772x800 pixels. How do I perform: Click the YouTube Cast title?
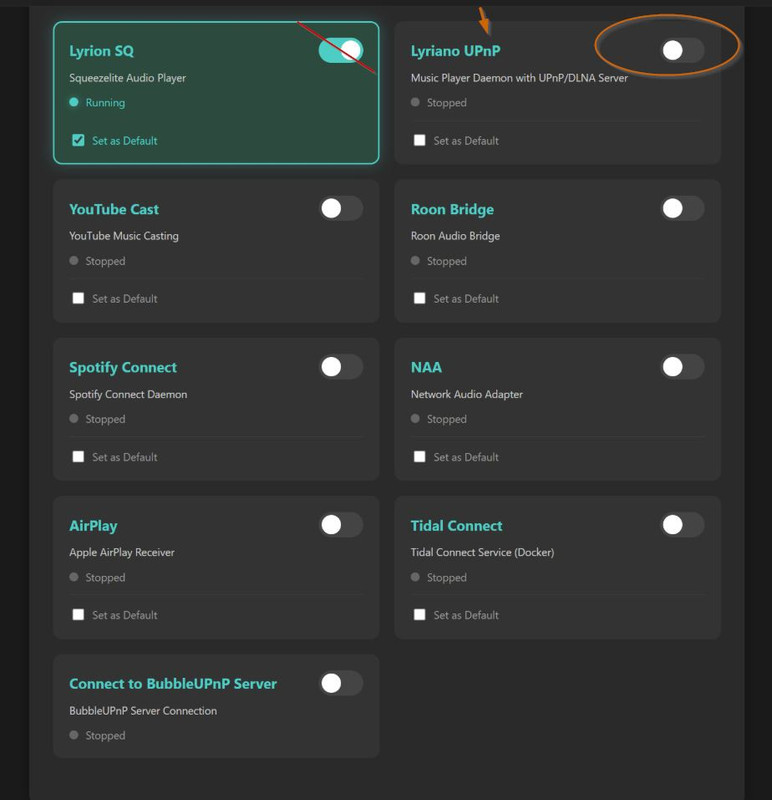(x=114, y=209)
